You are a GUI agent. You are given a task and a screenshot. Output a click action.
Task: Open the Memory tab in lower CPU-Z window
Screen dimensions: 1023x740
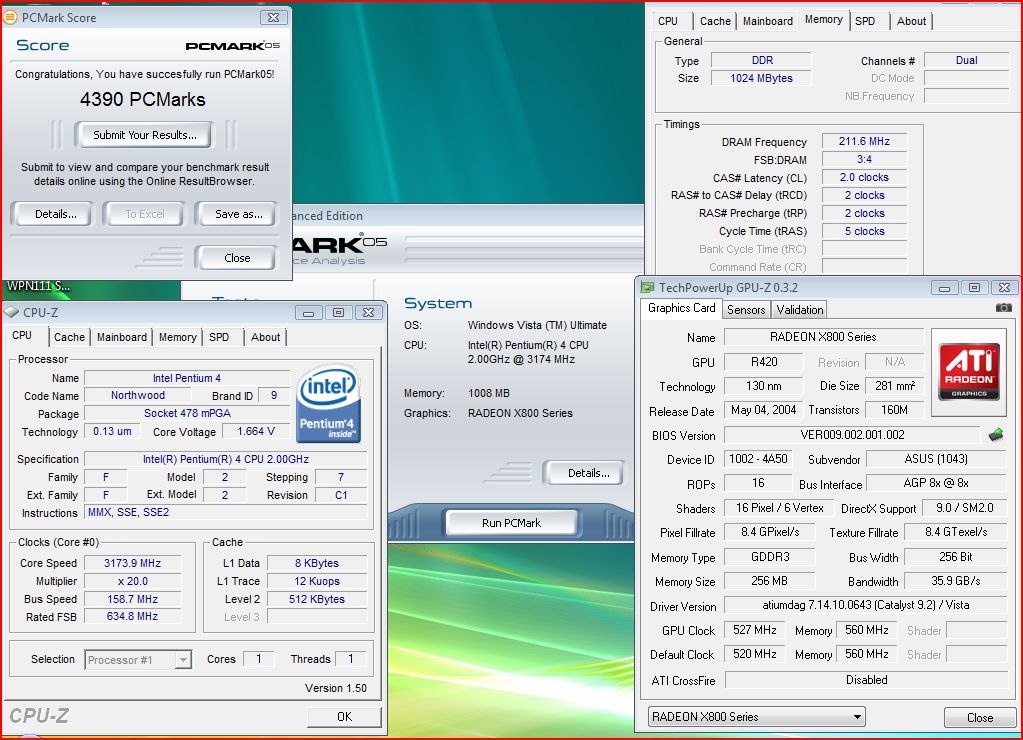[x=177, y=337]
